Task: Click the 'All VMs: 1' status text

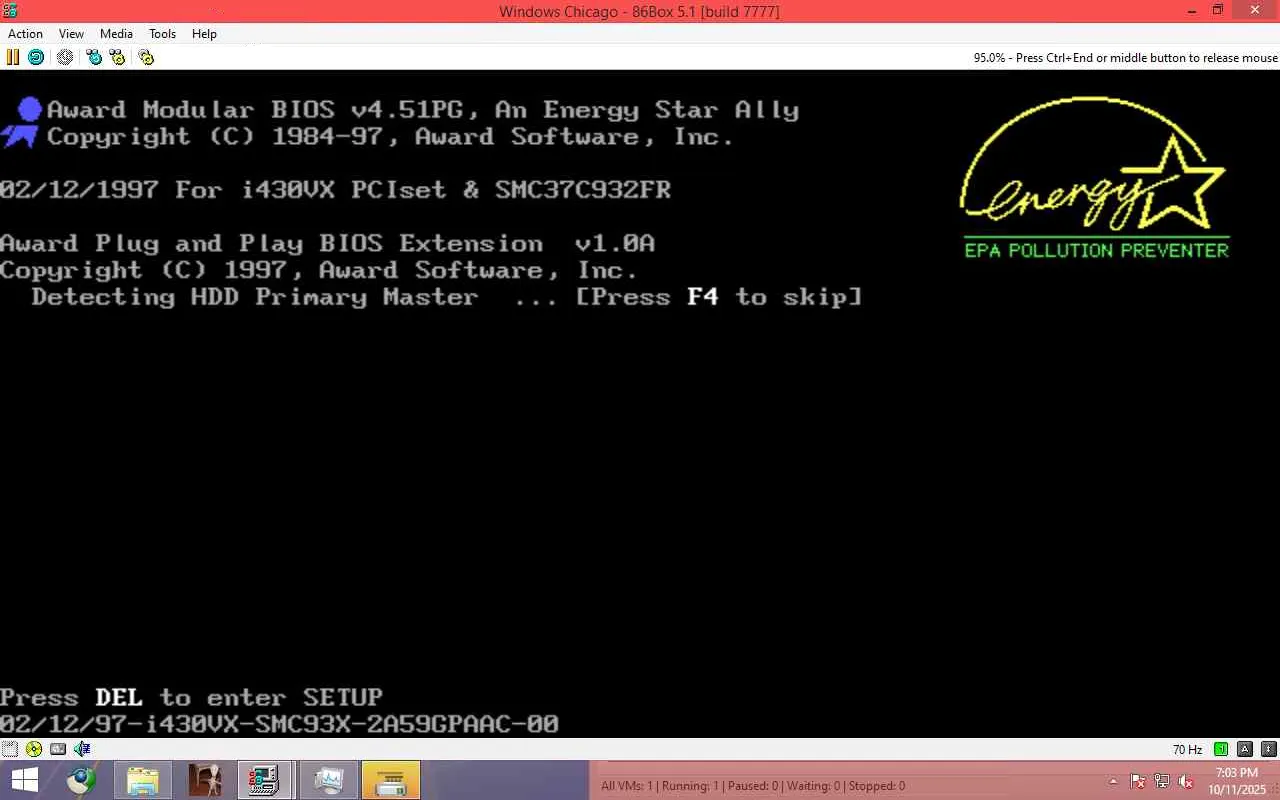Action: click(627, 786)
